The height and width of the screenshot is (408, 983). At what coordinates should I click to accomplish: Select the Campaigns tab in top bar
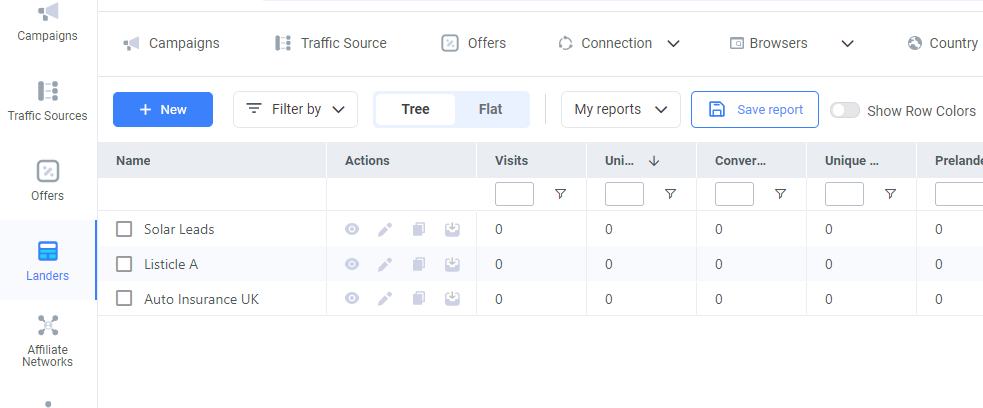pyautogui.click(x=171, y=43)
